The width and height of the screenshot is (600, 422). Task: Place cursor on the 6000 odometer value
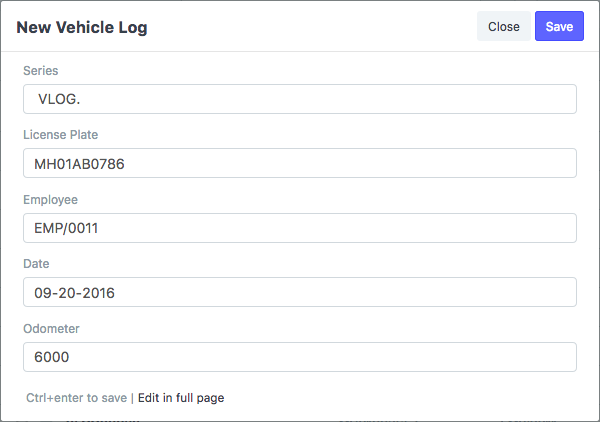[x=51, y=357]
